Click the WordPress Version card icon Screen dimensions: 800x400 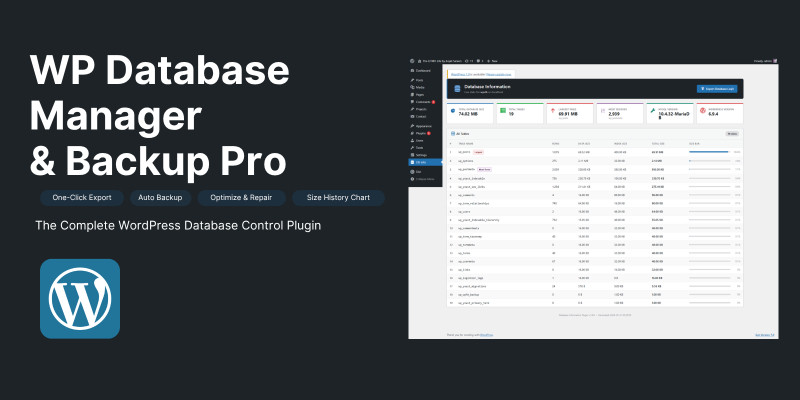703,110
